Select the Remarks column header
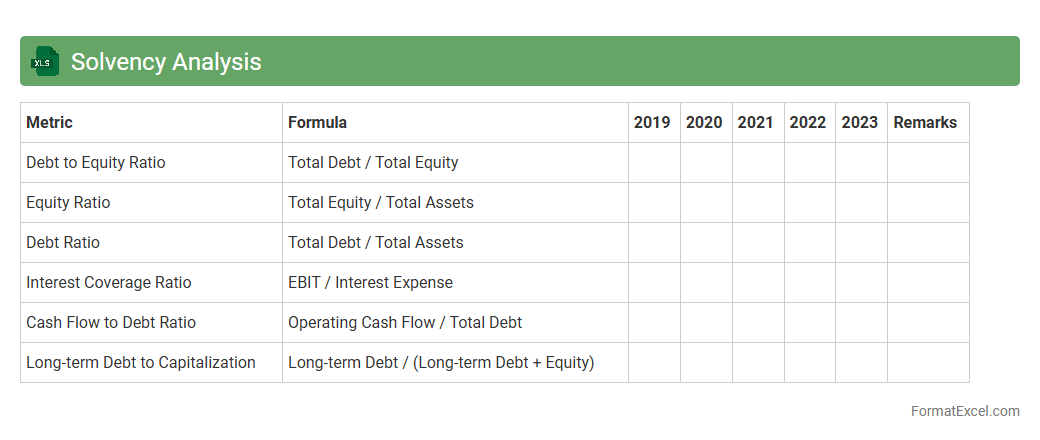 925,123
